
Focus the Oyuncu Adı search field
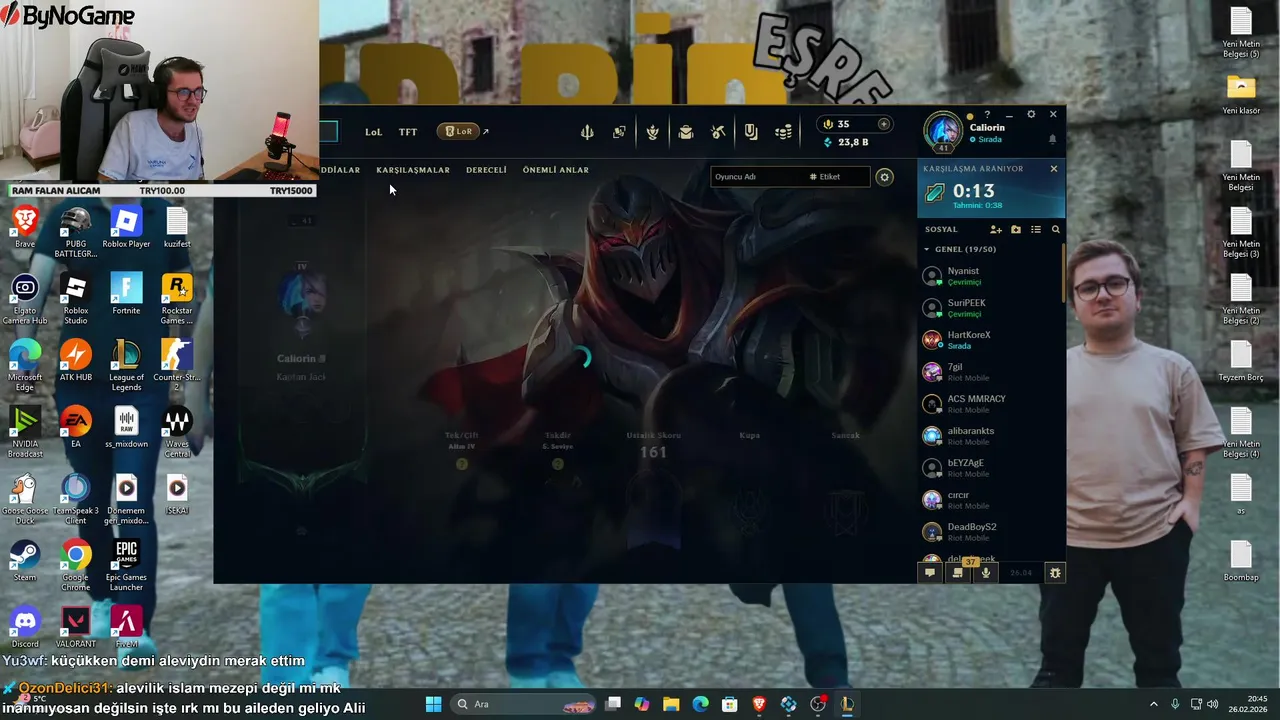[x=758, y=177]
